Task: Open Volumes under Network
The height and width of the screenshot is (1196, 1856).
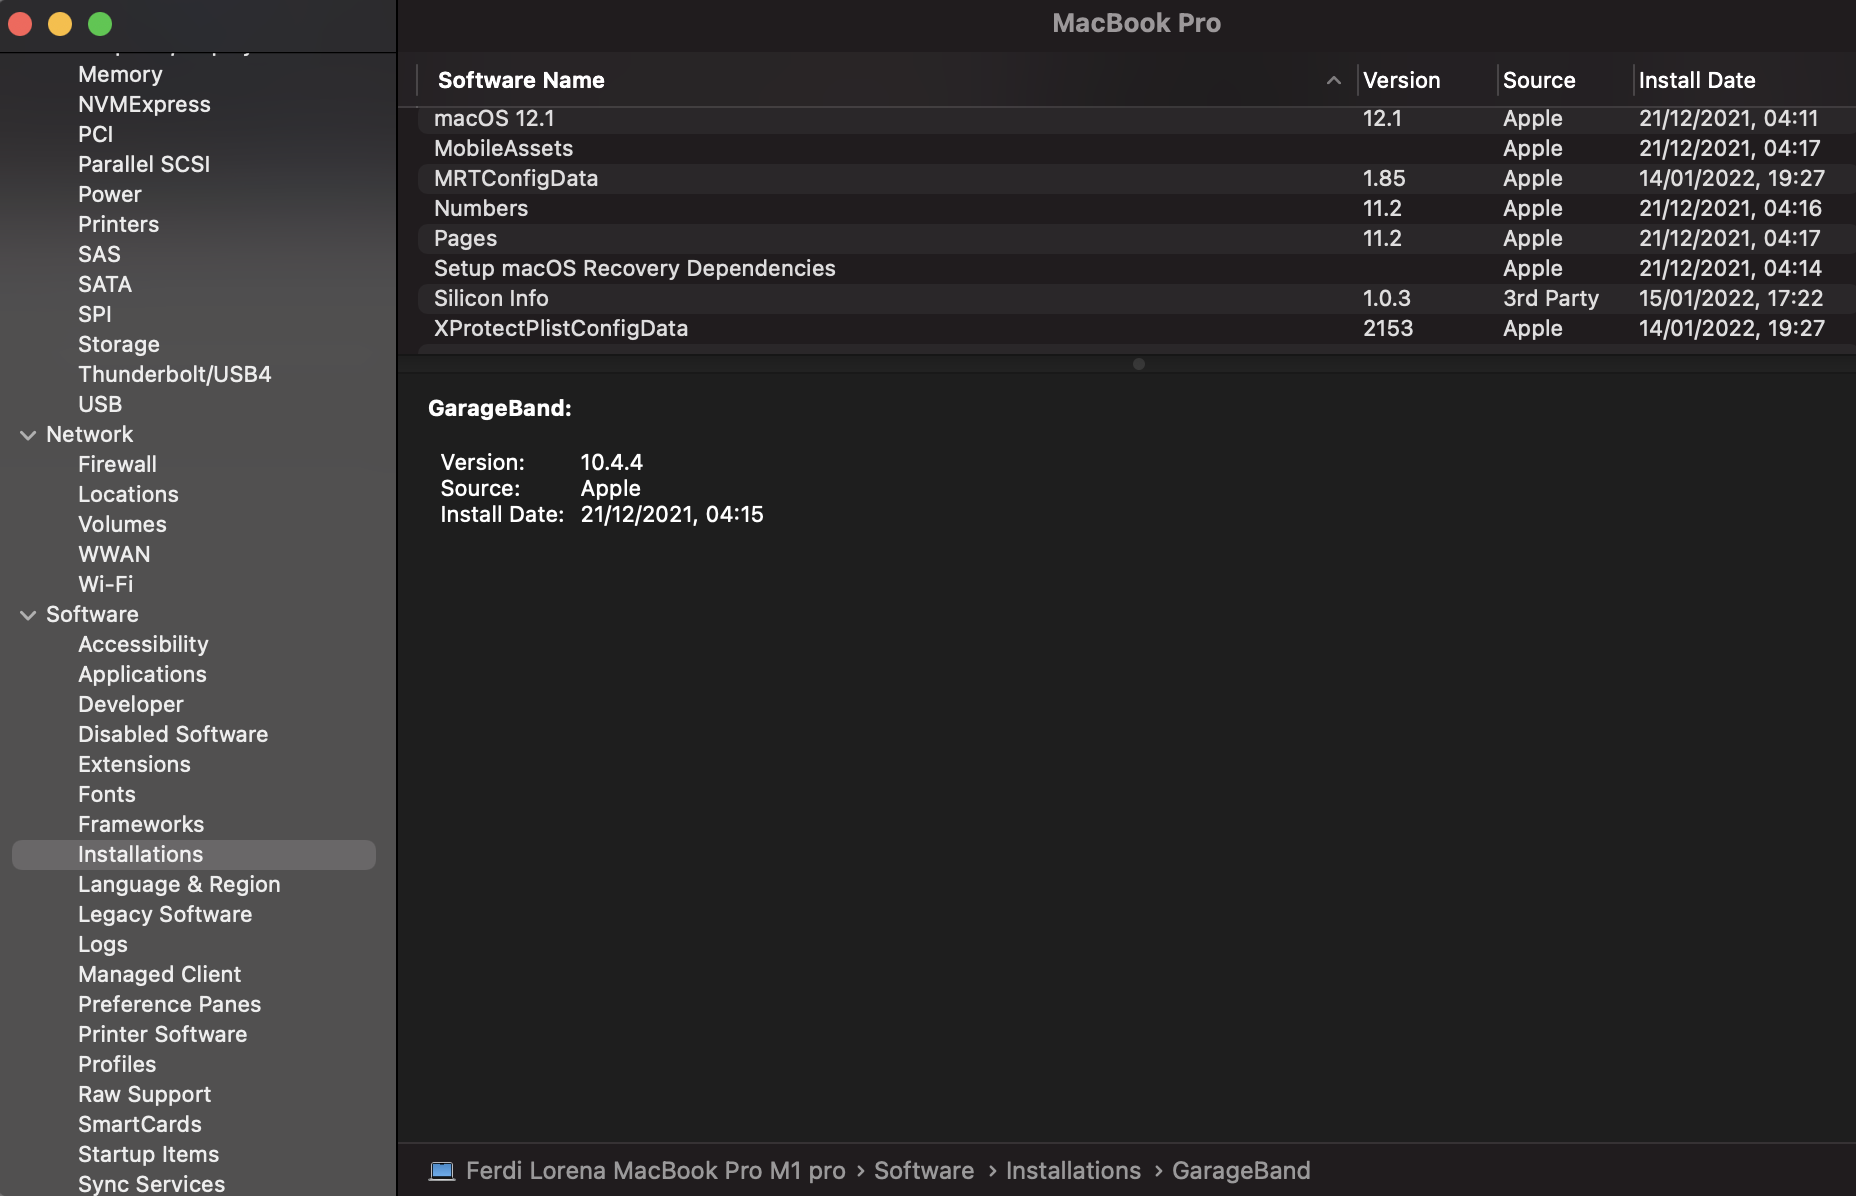Action: [x=122, y=525]
